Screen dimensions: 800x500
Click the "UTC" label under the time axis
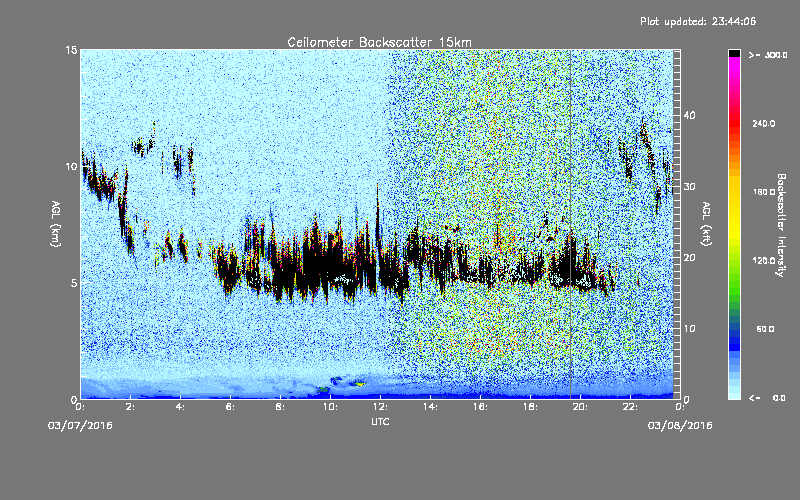pyautogui.click(x=380, y=421)
